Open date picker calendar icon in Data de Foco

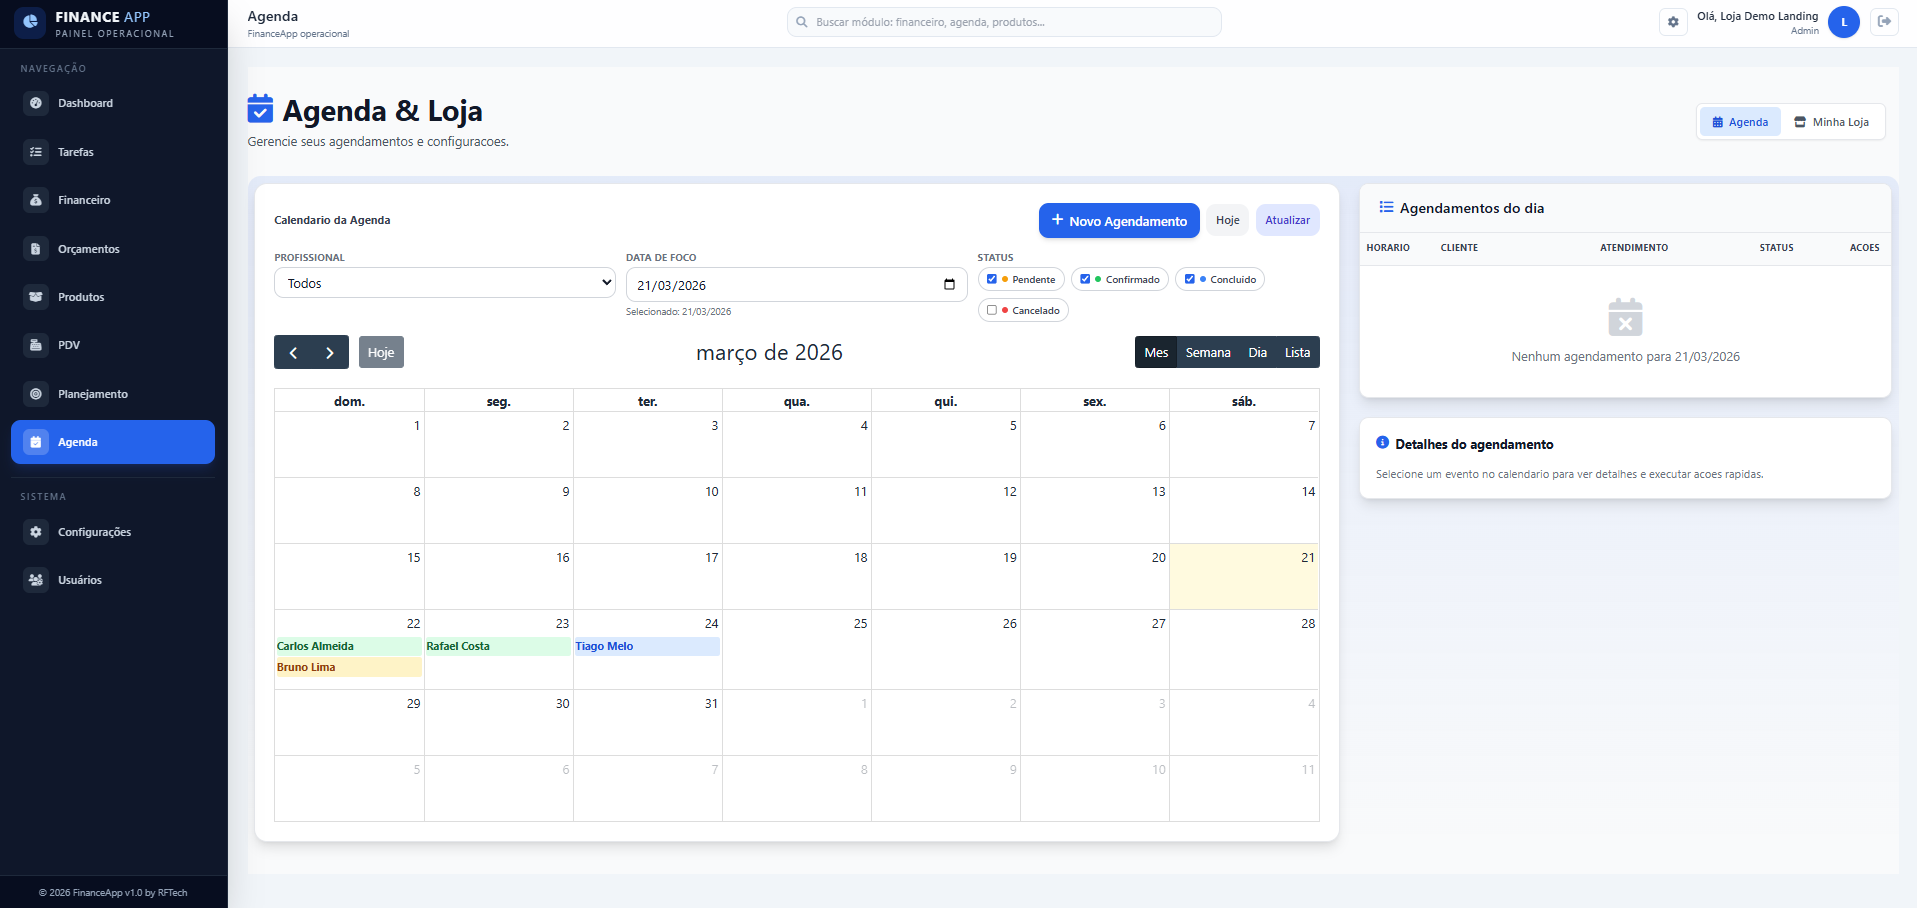tap(949, 285)
